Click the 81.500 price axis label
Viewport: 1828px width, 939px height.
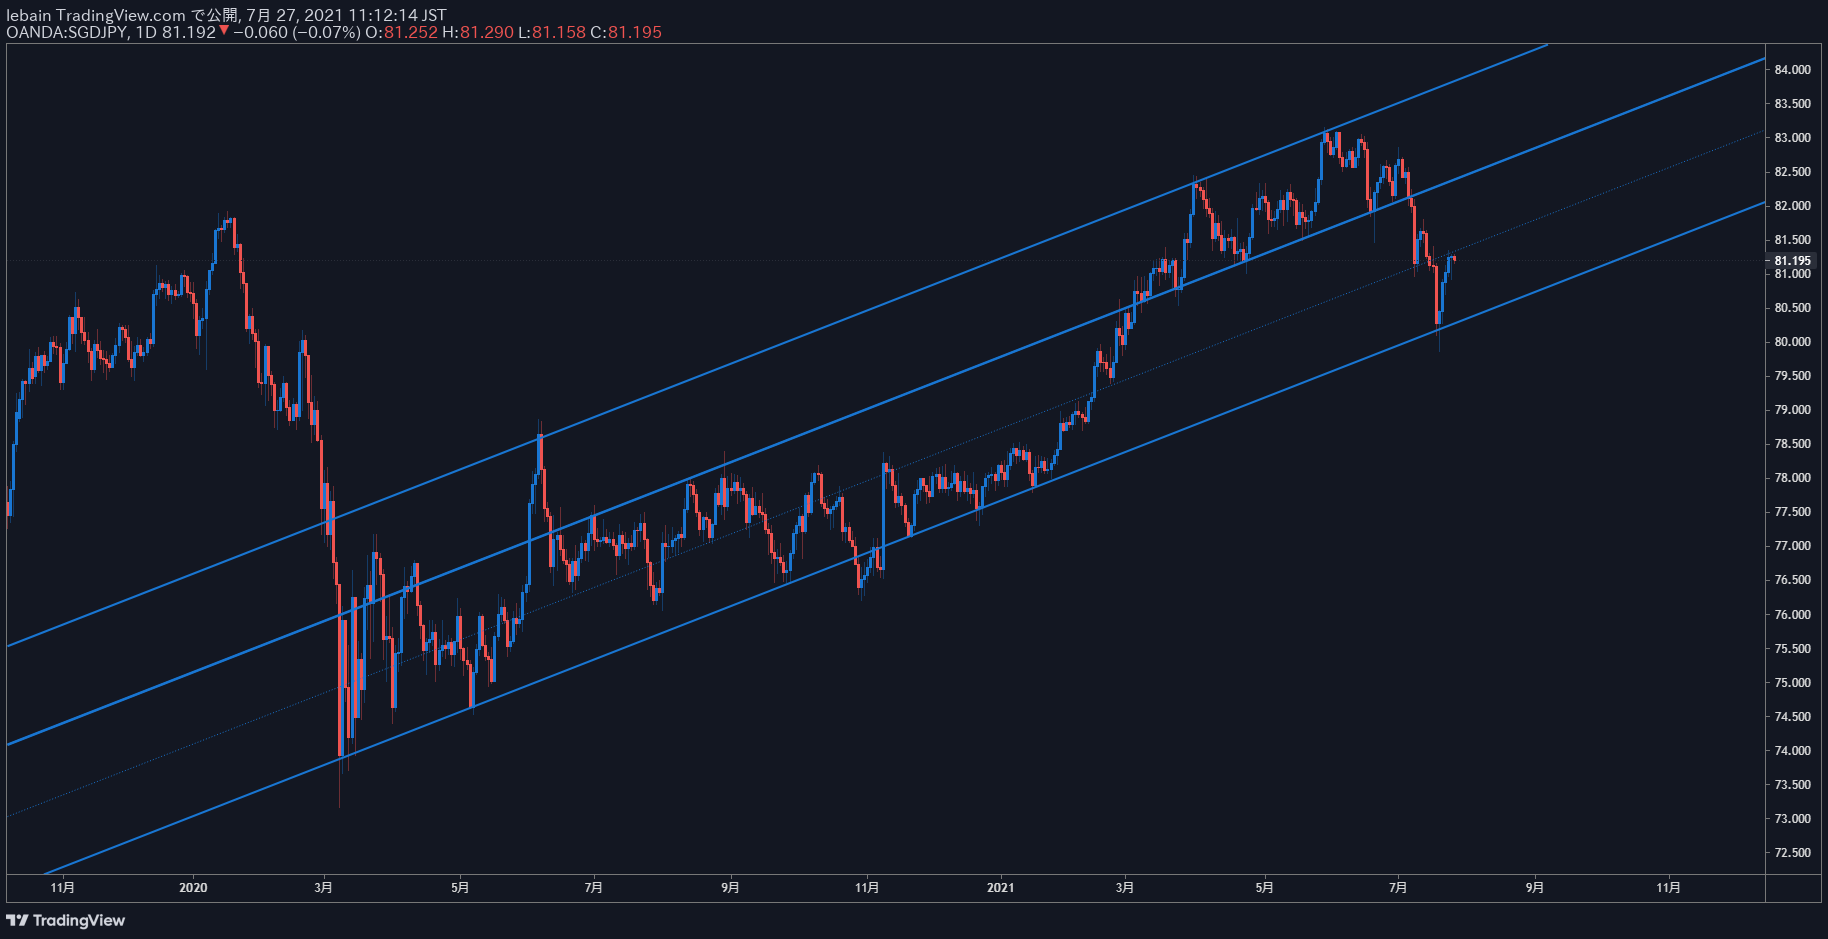click(1792, 240)
